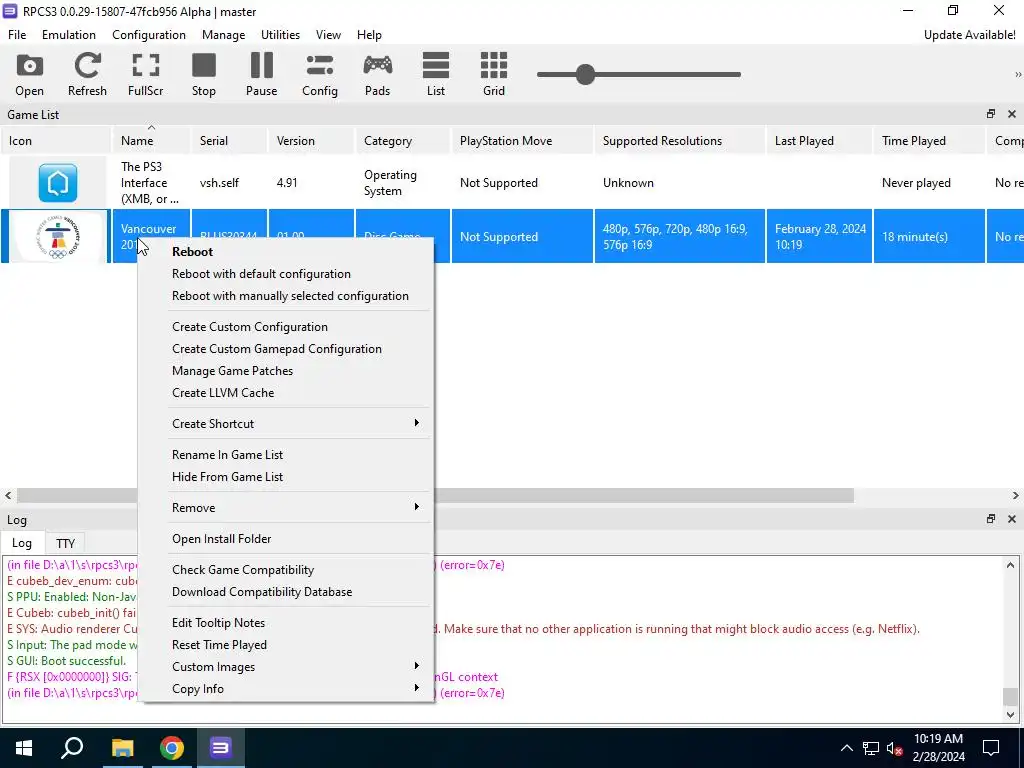This screenshot has height=768, width=1024.
Task: Click the Refresh toolbar icon
Action: pos(87,74)
